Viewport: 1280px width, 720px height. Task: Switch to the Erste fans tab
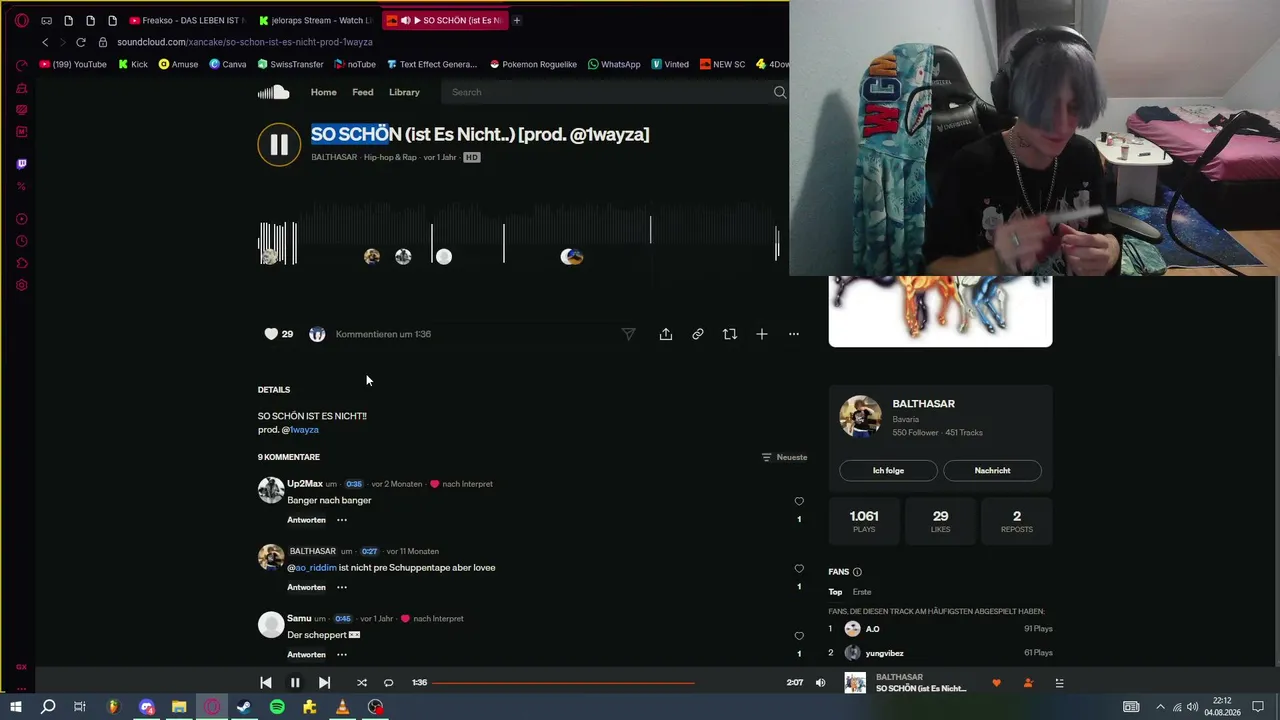point(862,592)
